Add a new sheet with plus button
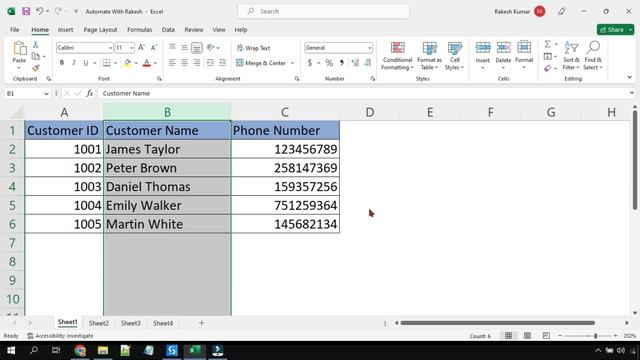 [201, 323]
